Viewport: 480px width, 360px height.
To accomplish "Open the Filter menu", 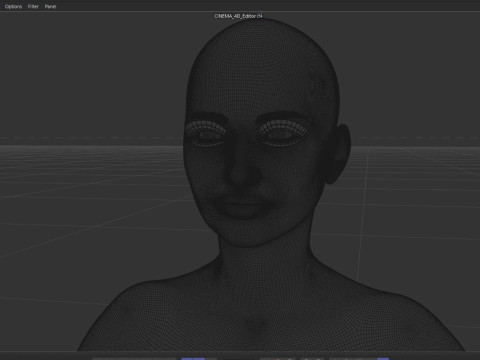I will coord(33,6).
